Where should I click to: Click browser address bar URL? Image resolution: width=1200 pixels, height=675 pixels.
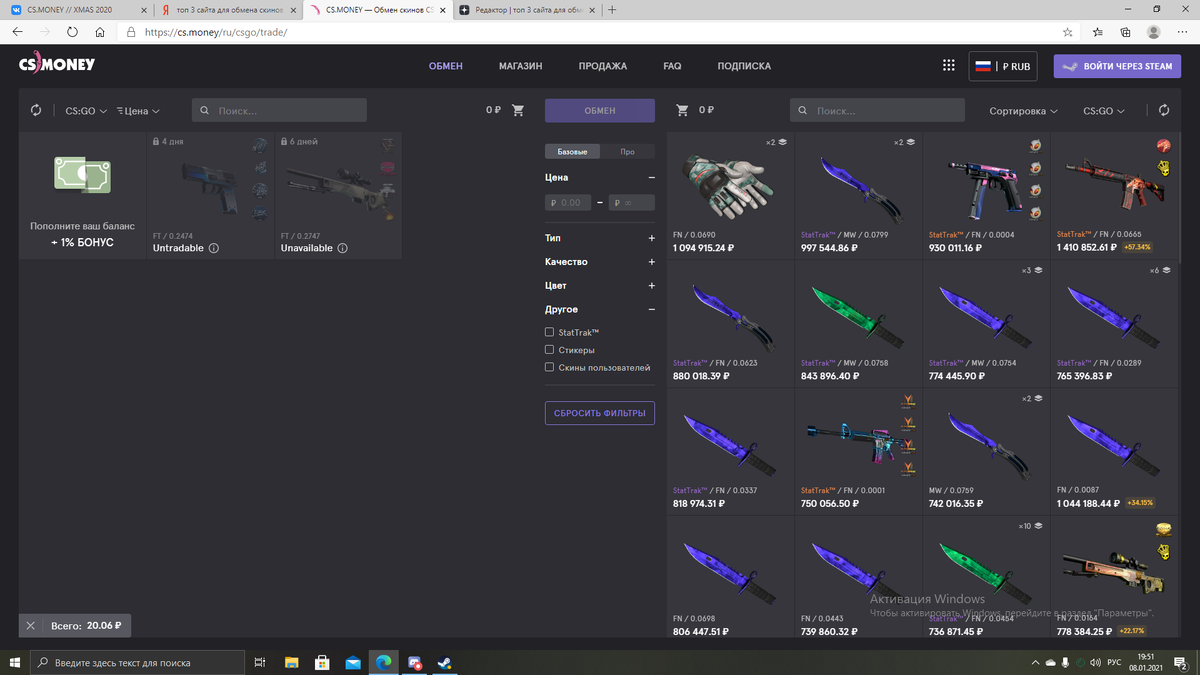215,32
